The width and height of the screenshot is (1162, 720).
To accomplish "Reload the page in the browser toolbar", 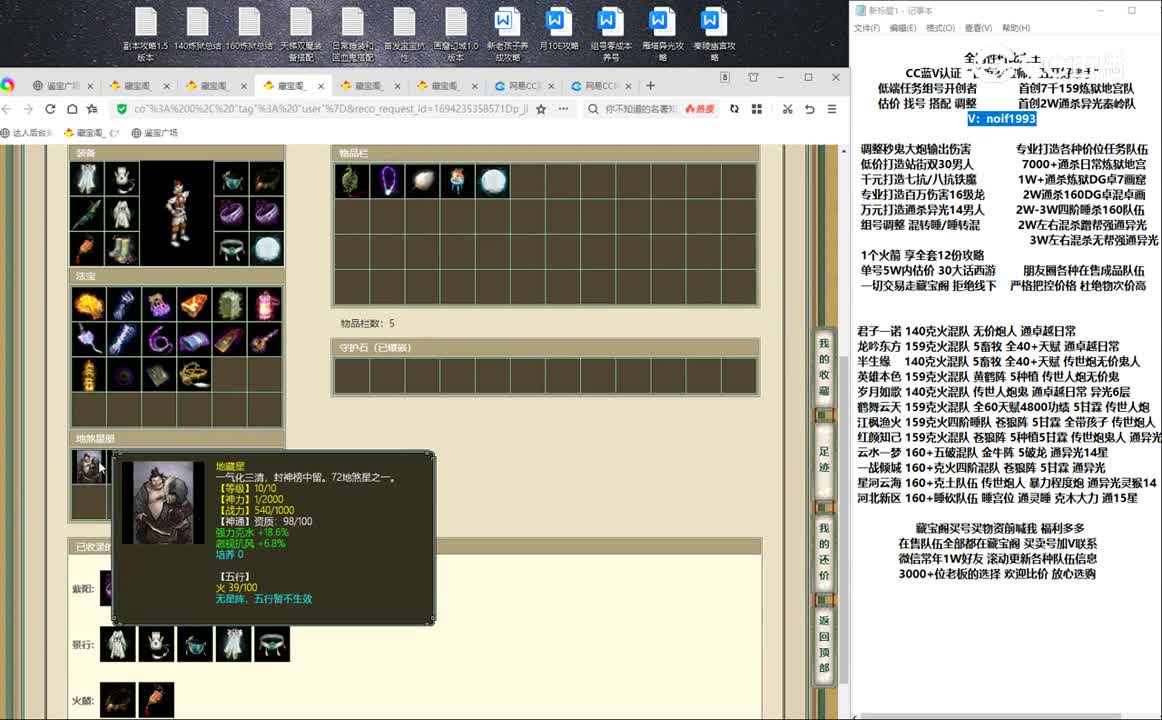I will 50,109.
